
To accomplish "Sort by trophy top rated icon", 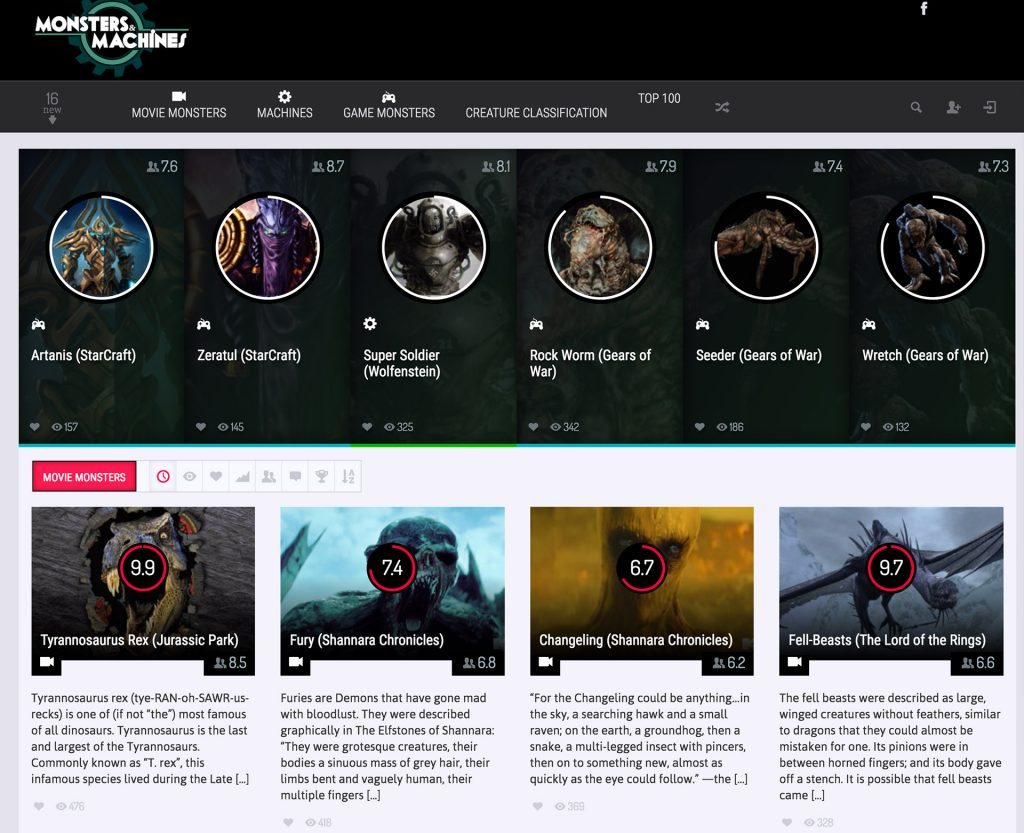I will pyautogui.click(x=321, y=477).
